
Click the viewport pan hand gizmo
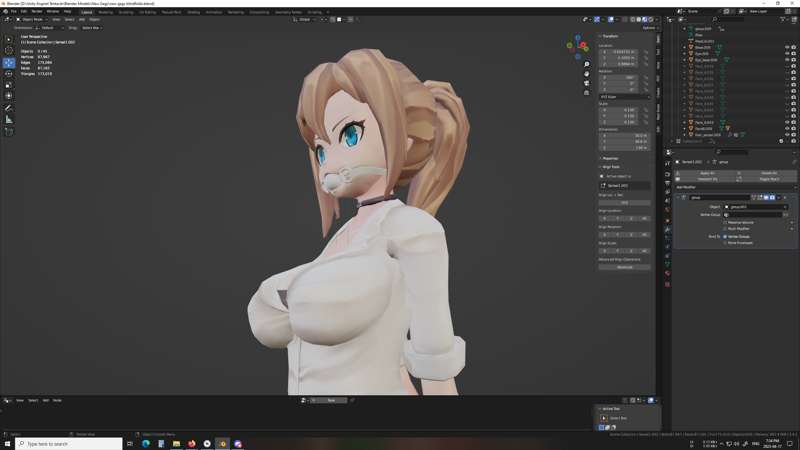coord(587,74)
